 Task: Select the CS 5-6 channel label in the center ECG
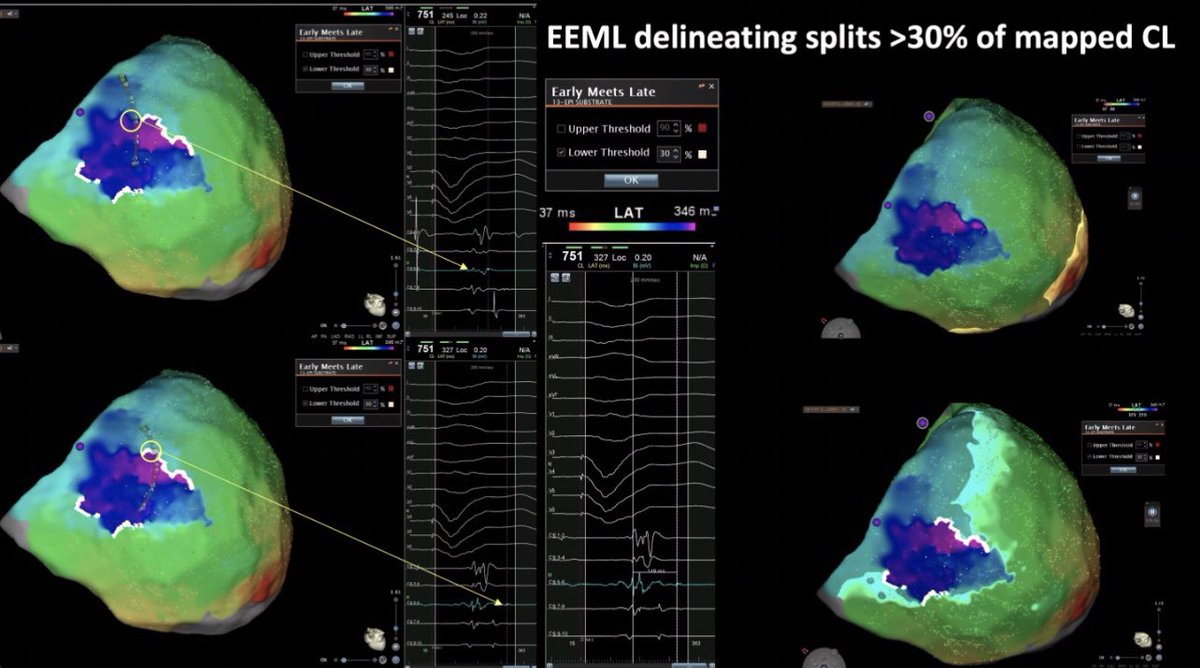point(556,582)
